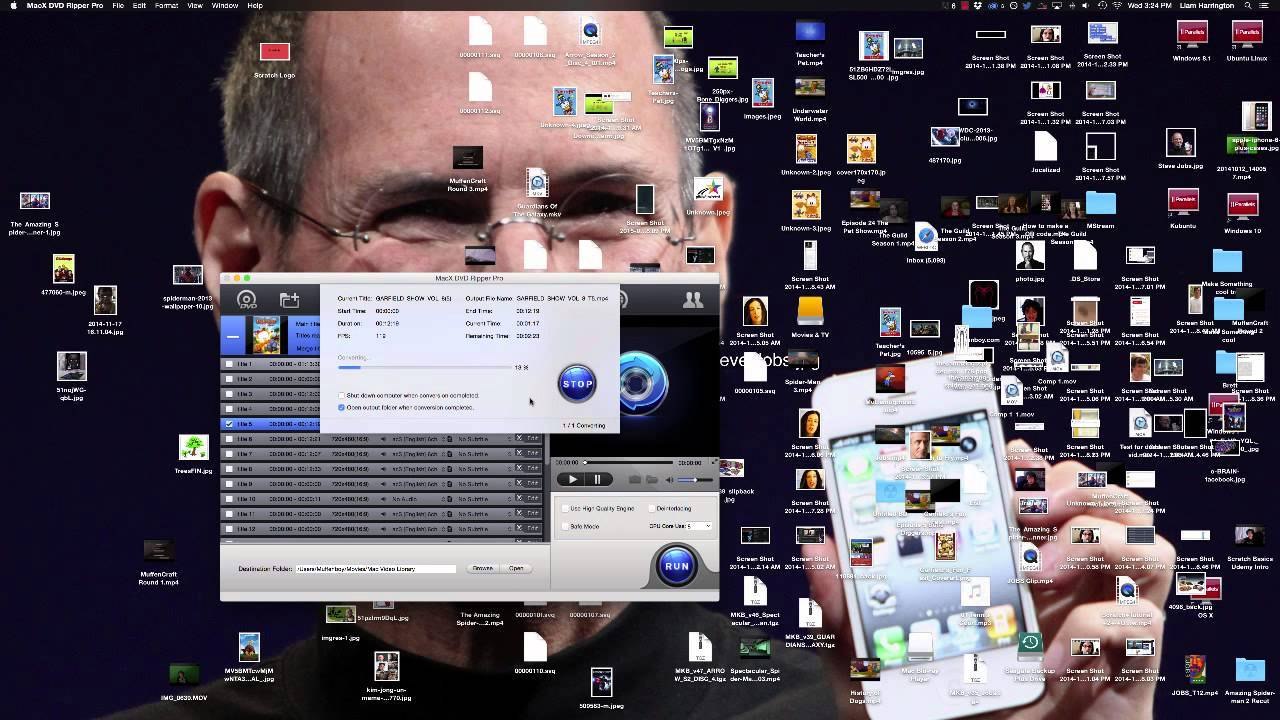Open Notification Center icon in menu bar

tap(1266, 6)
